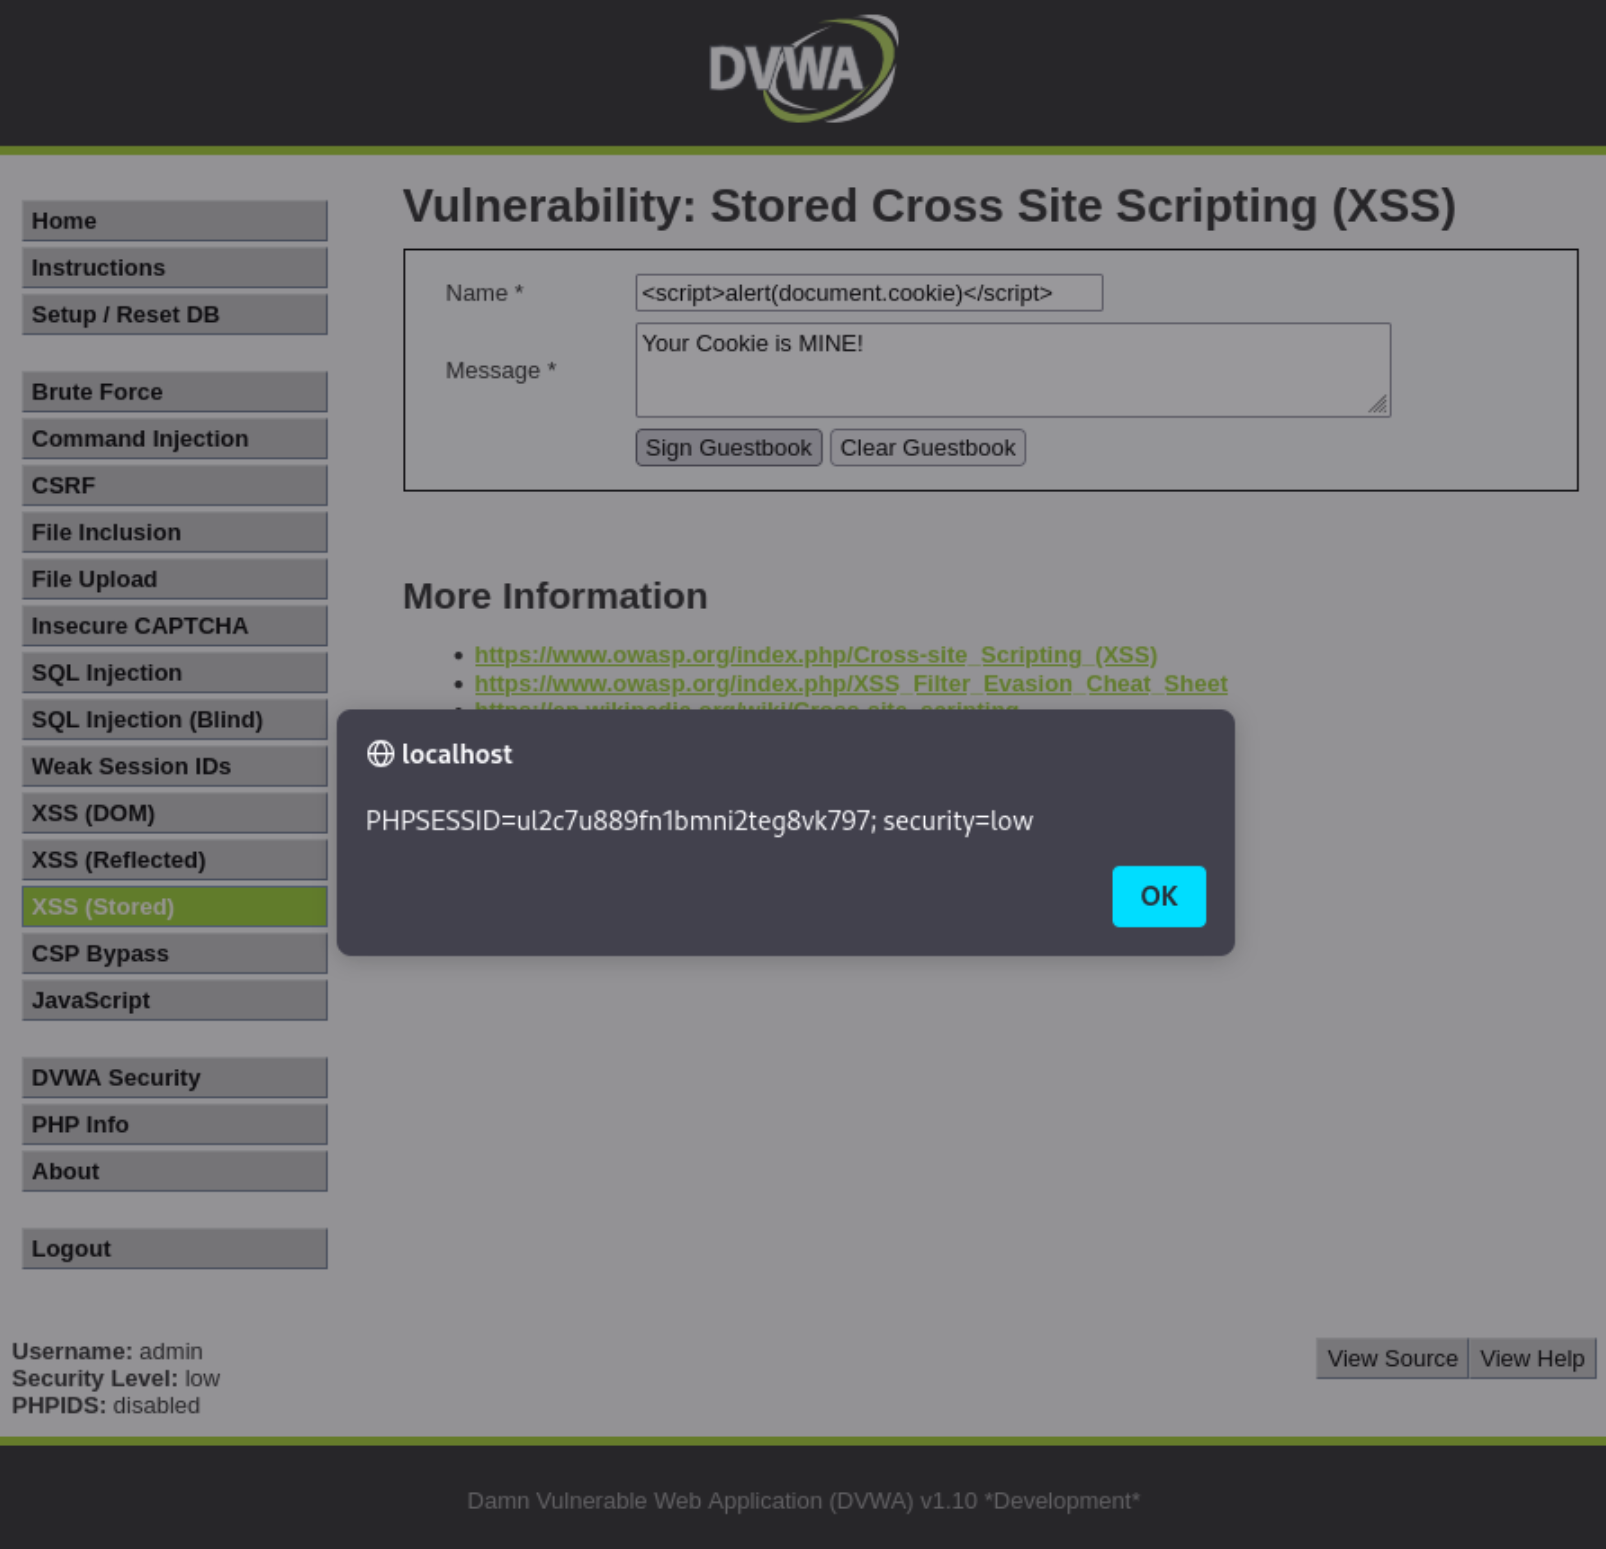Log out via Logout item
Image resolution: width=1606 pixels, height=1549 pixels.
[175, 1249]
